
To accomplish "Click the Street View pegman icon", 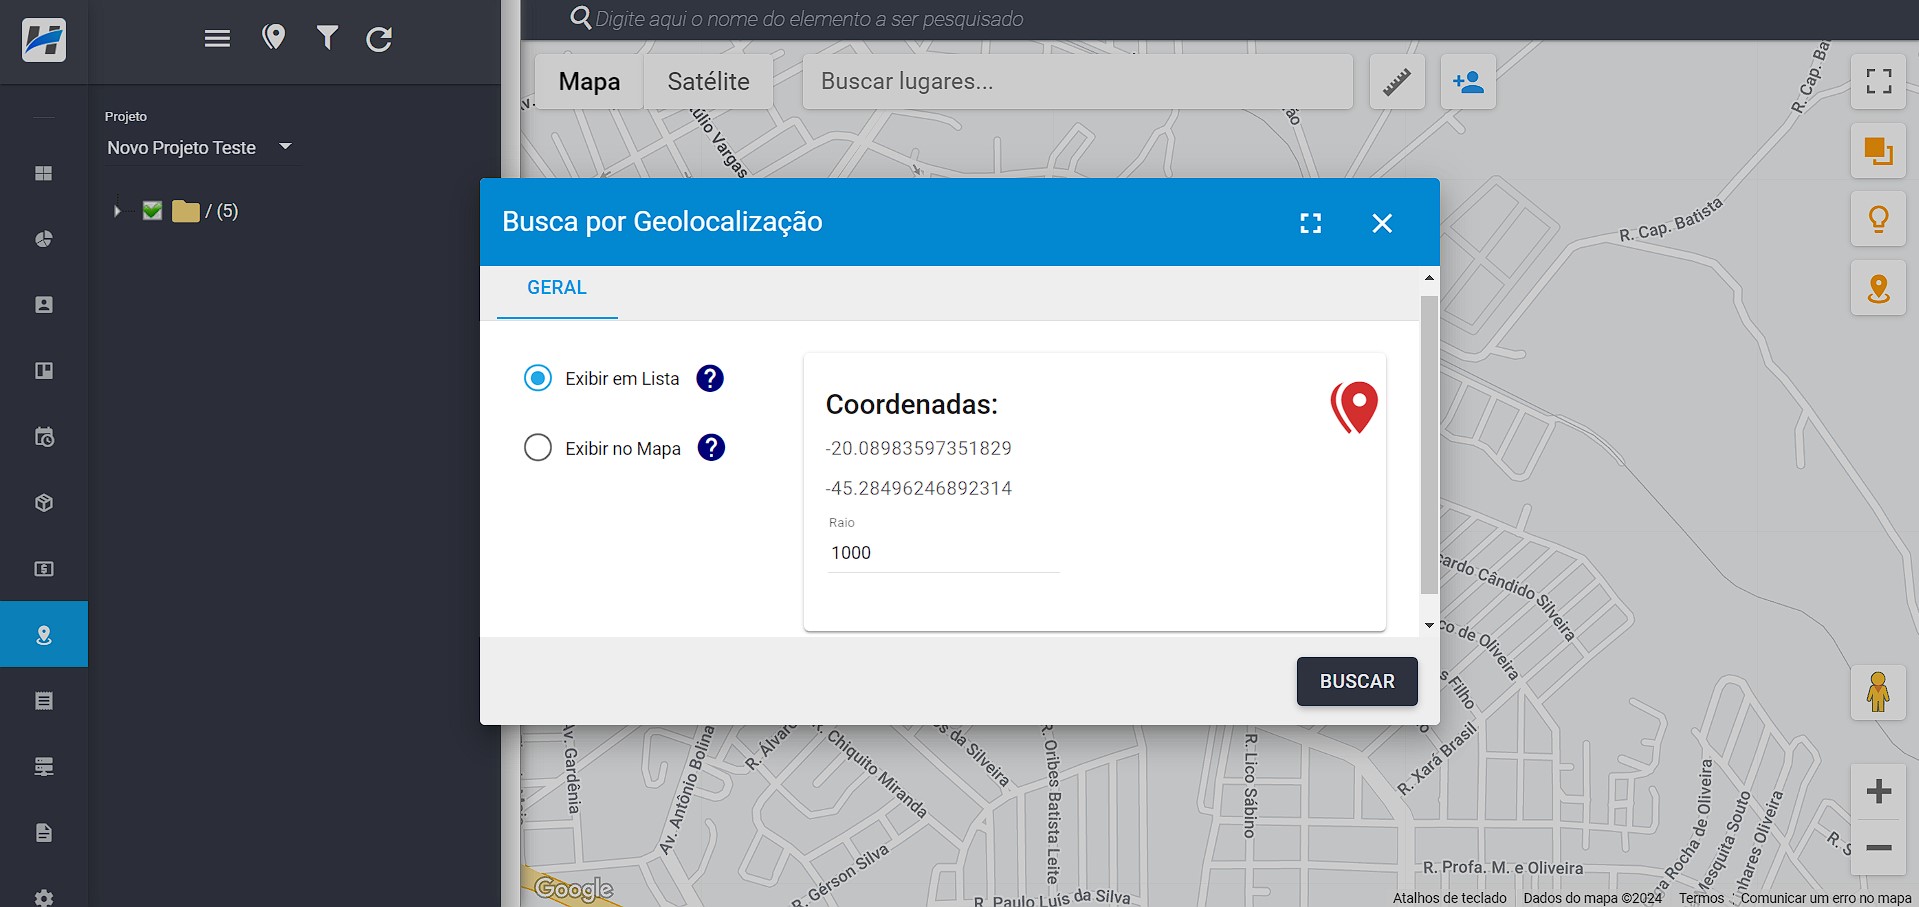I will [x=1878, y=692].
